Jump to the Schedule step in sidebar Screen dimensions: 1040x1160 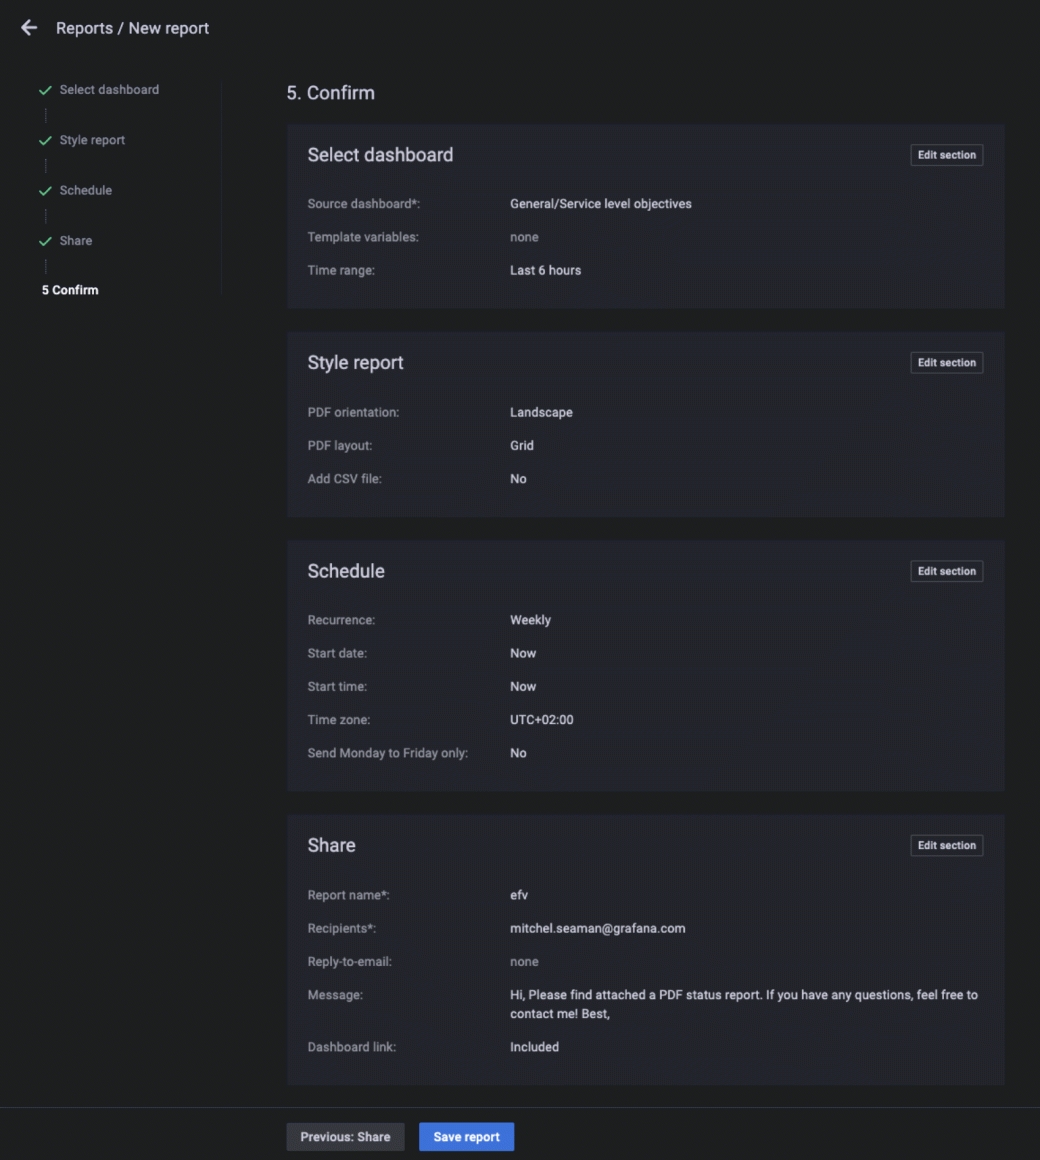click(x=86, y=191)
